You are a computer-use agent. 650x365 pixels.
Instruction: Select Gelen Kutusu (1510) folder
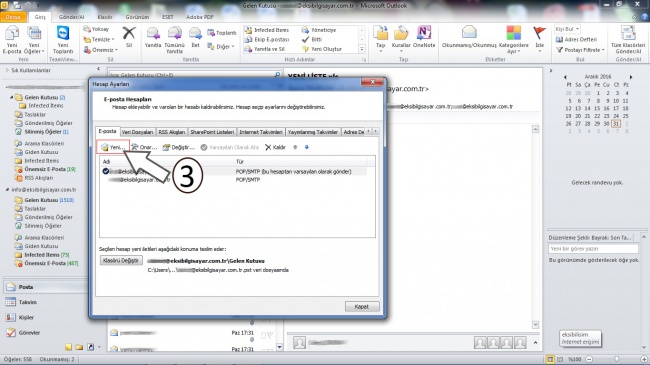pos(44,200)
